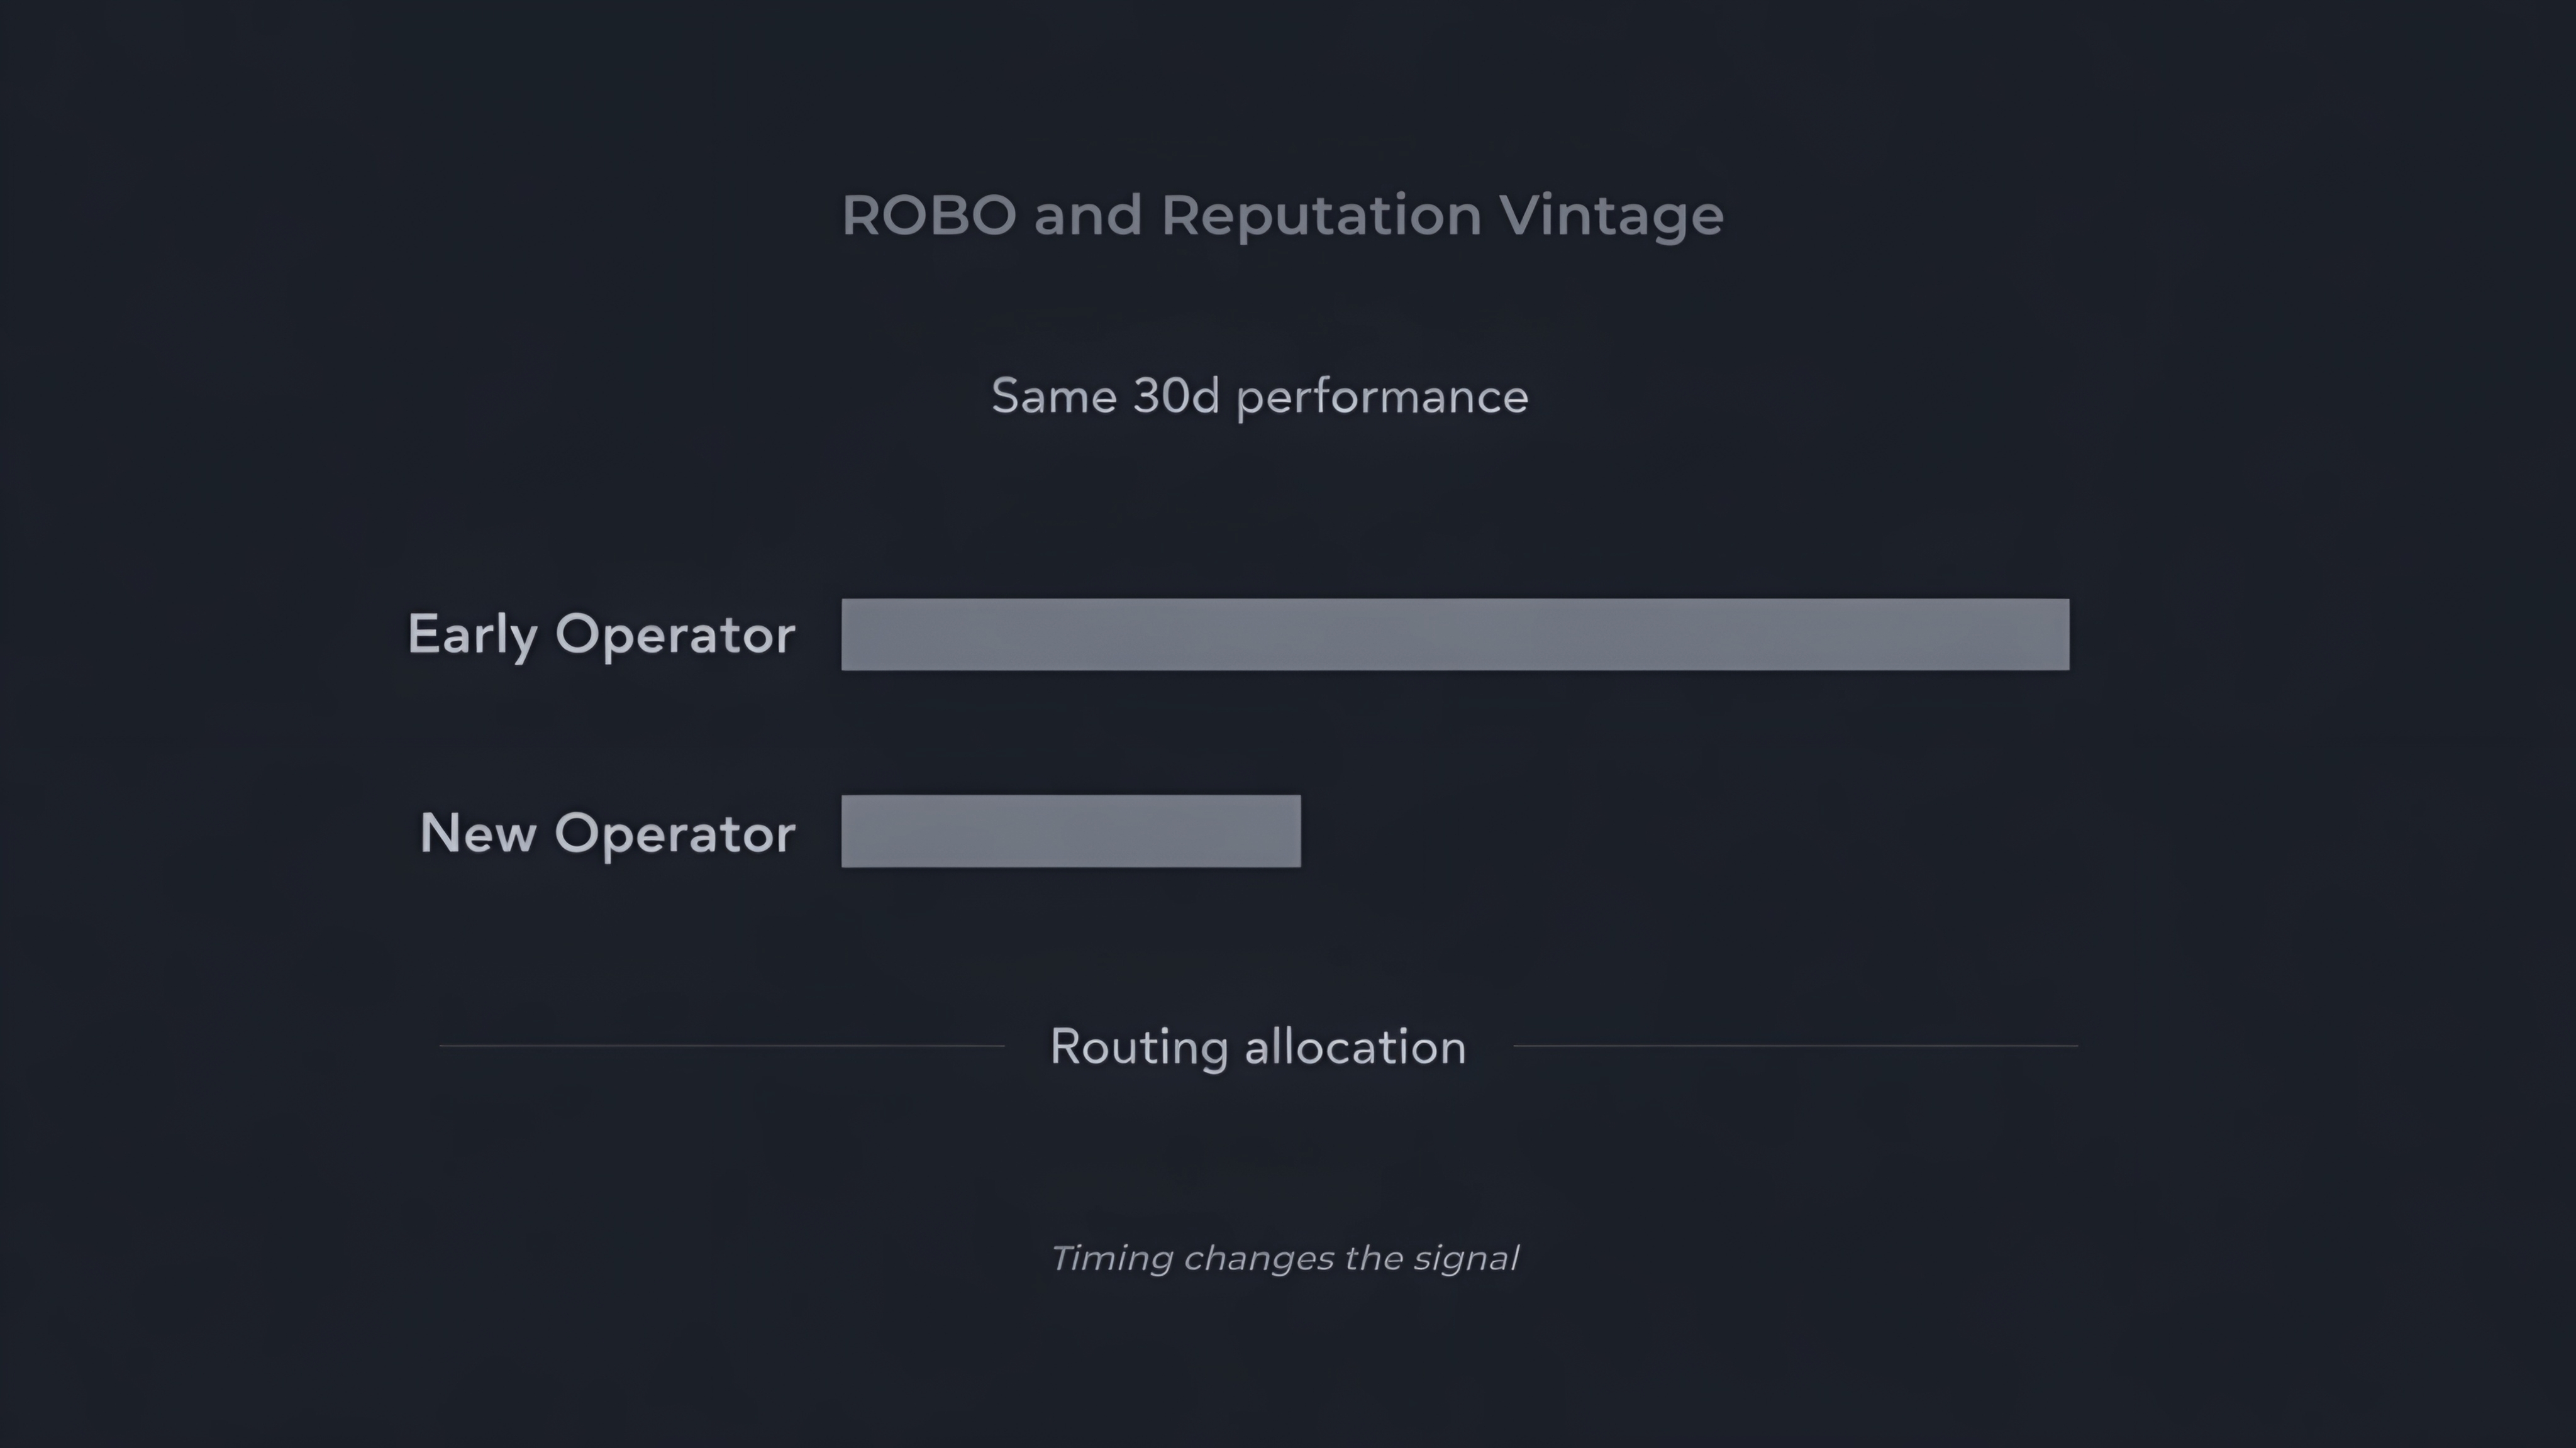Click the Early Operator allocation bar
Image resolution: width=2576 pixels, height=1448 pixels.
(1455, 634)
